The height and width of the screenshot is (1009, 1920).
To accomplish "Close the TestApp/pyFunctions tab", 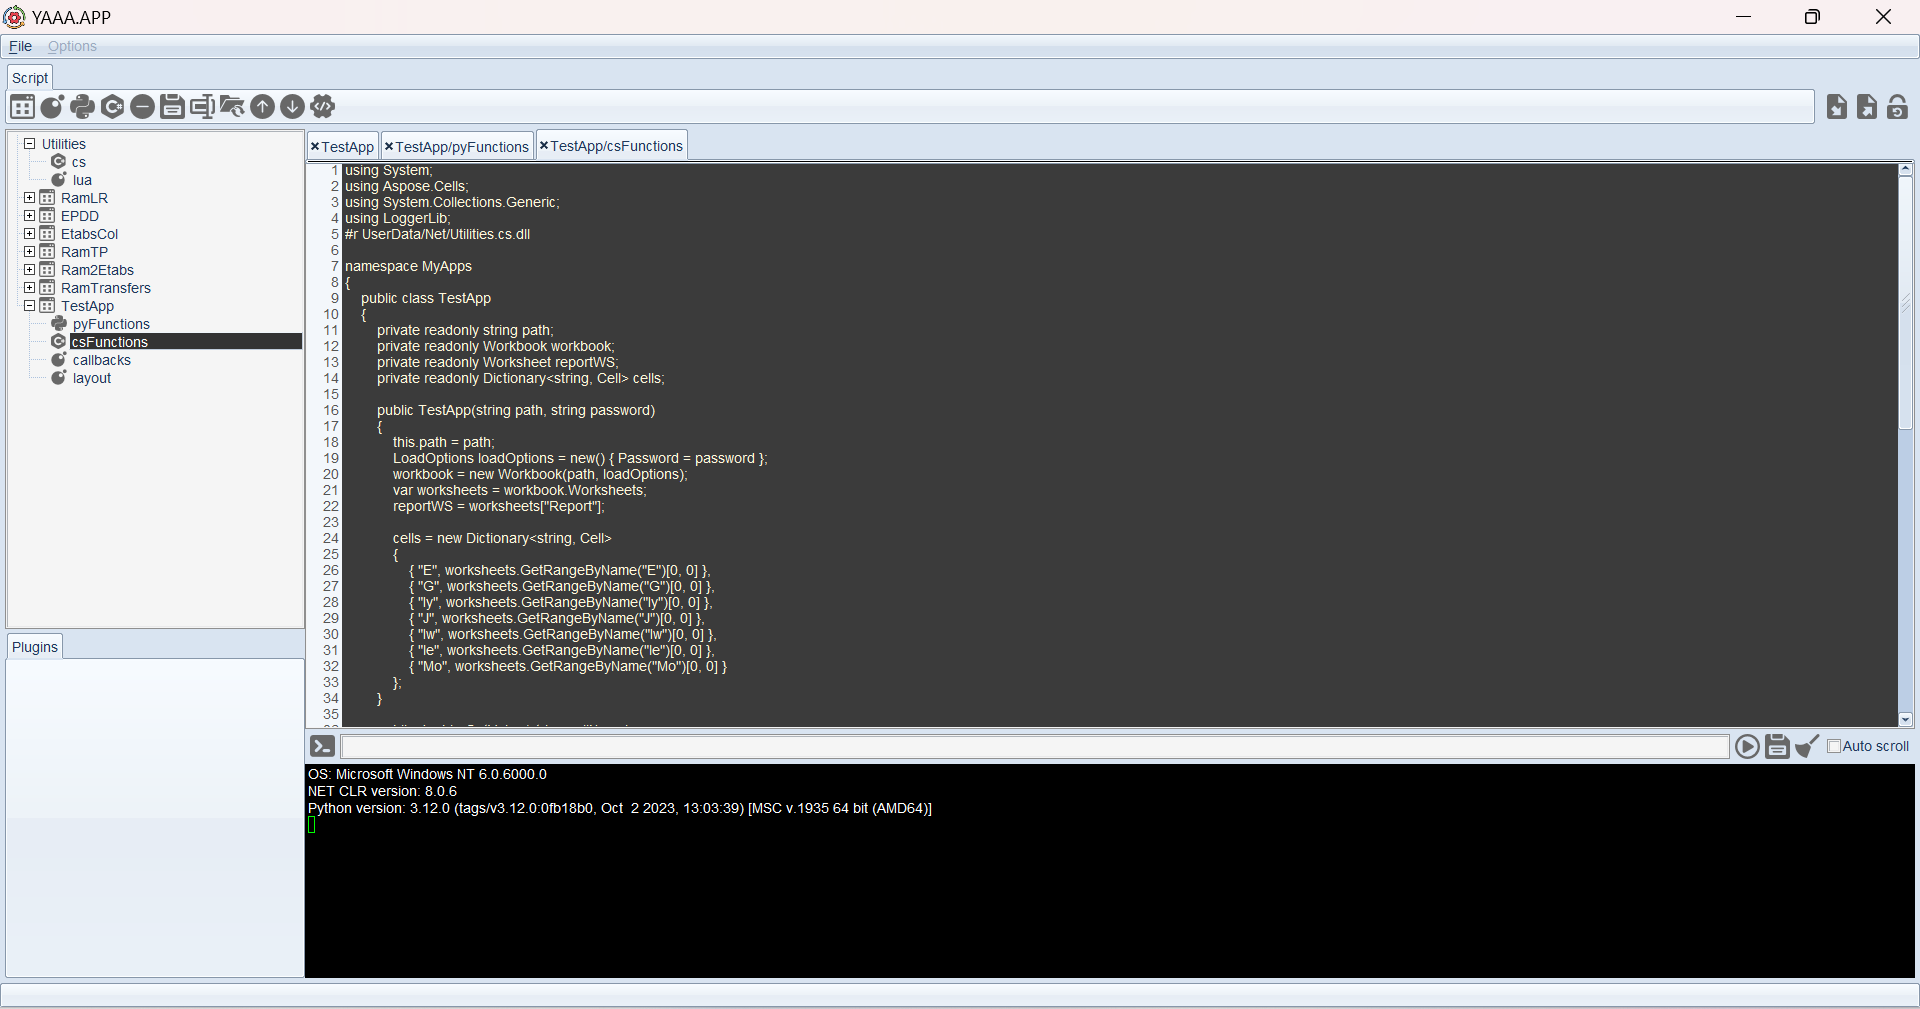I will (389, 146).
